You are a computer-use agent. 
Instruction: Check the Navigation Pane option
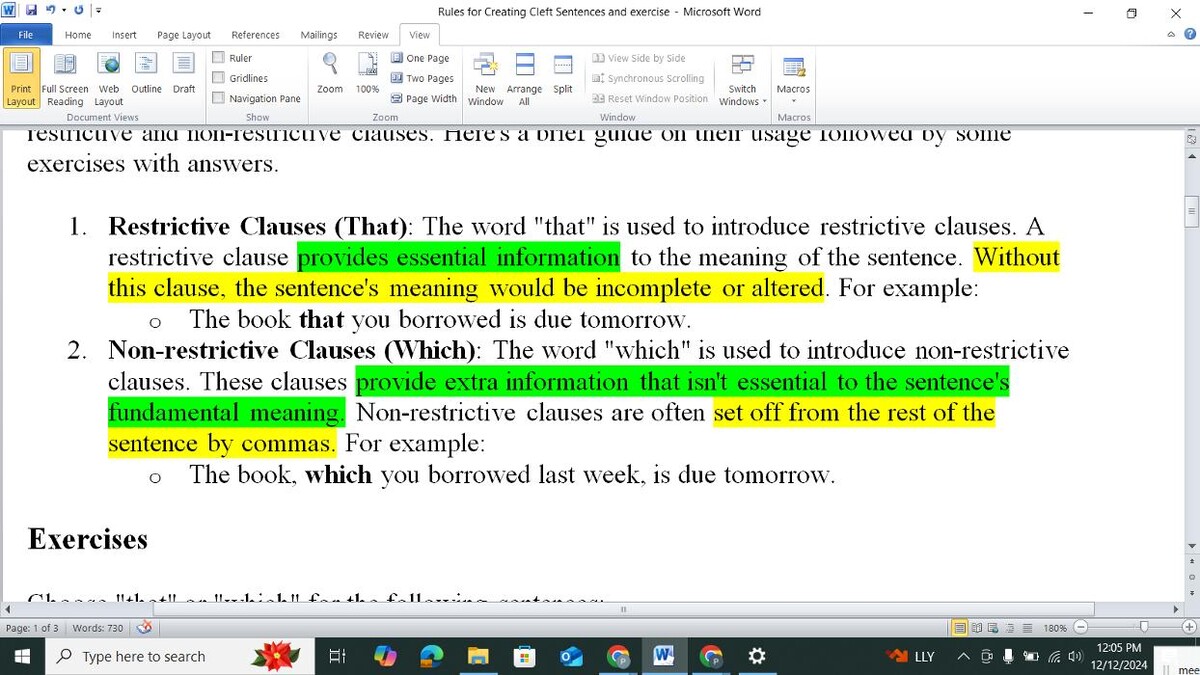click(219, 98)
